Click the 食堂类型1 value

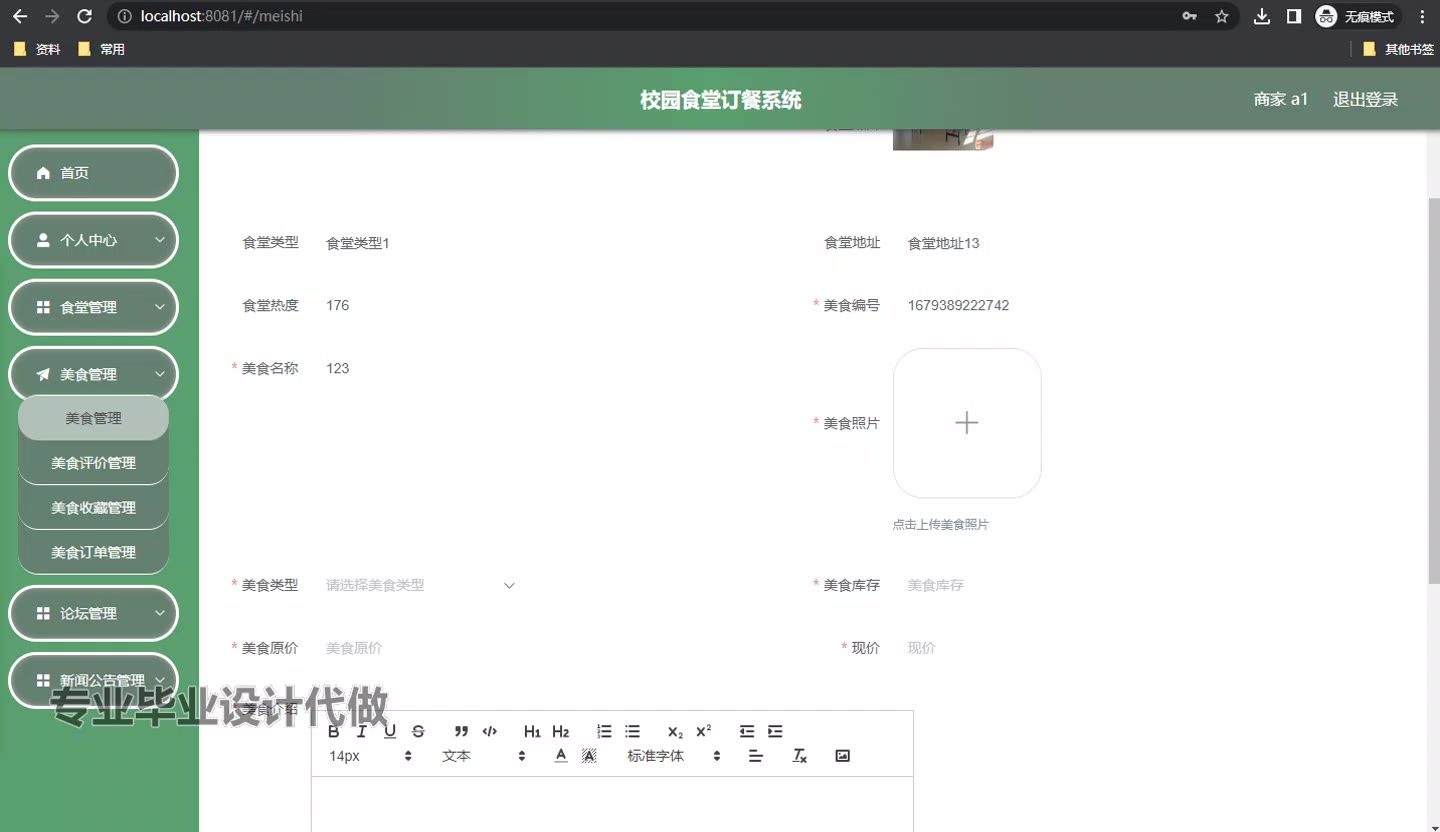[x=358, y=243]
